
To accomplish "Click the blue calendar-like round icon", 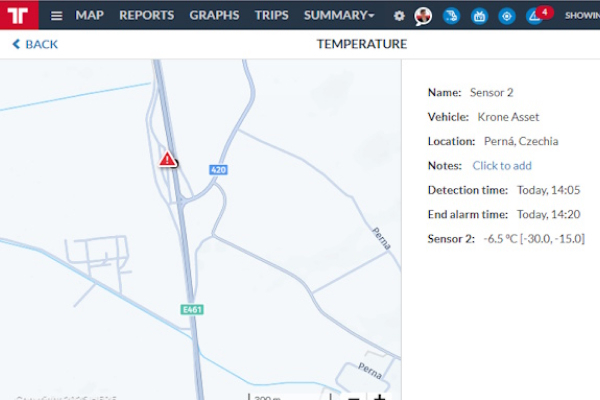I will coord(479,16).
